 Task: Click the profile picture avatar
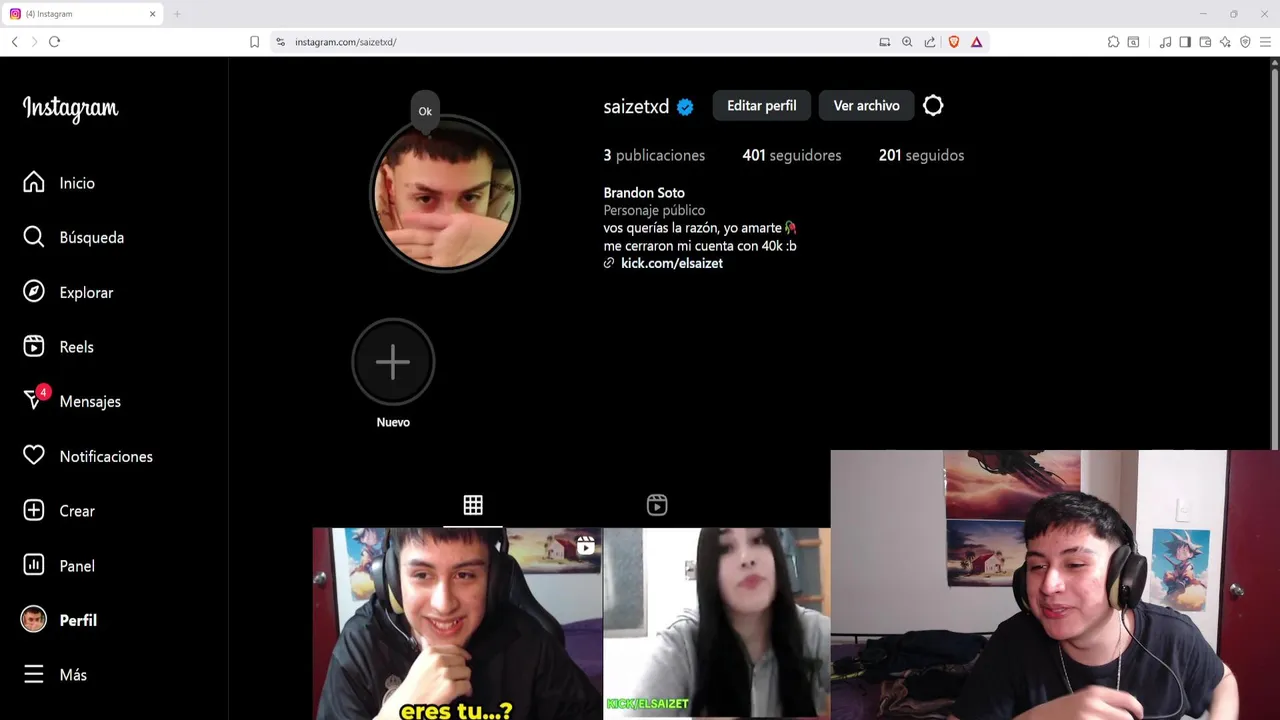pos(445,193)
